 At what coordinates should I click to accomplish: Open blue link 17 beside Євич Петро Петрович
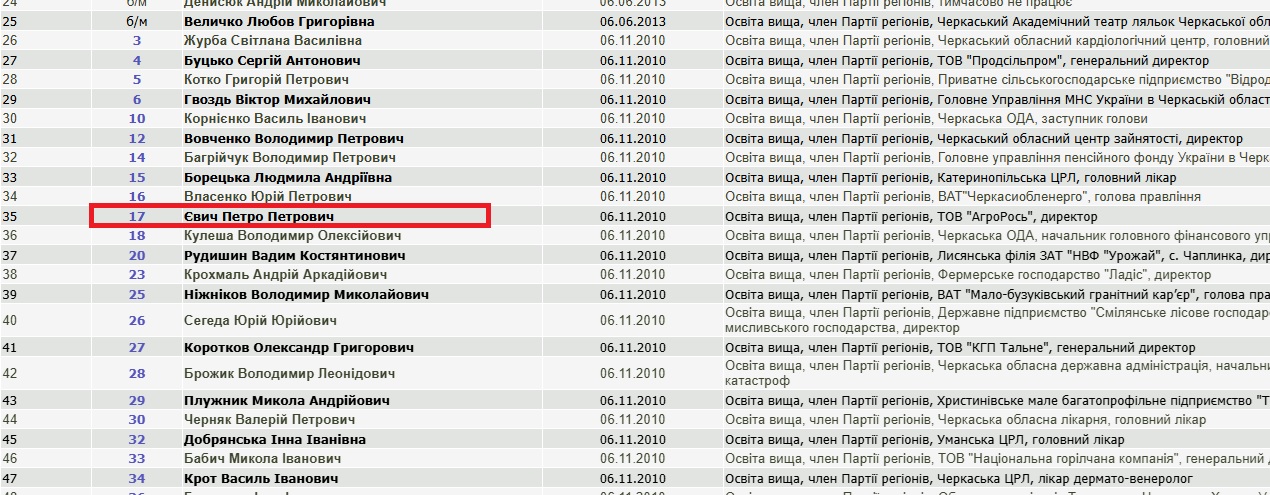137,216
